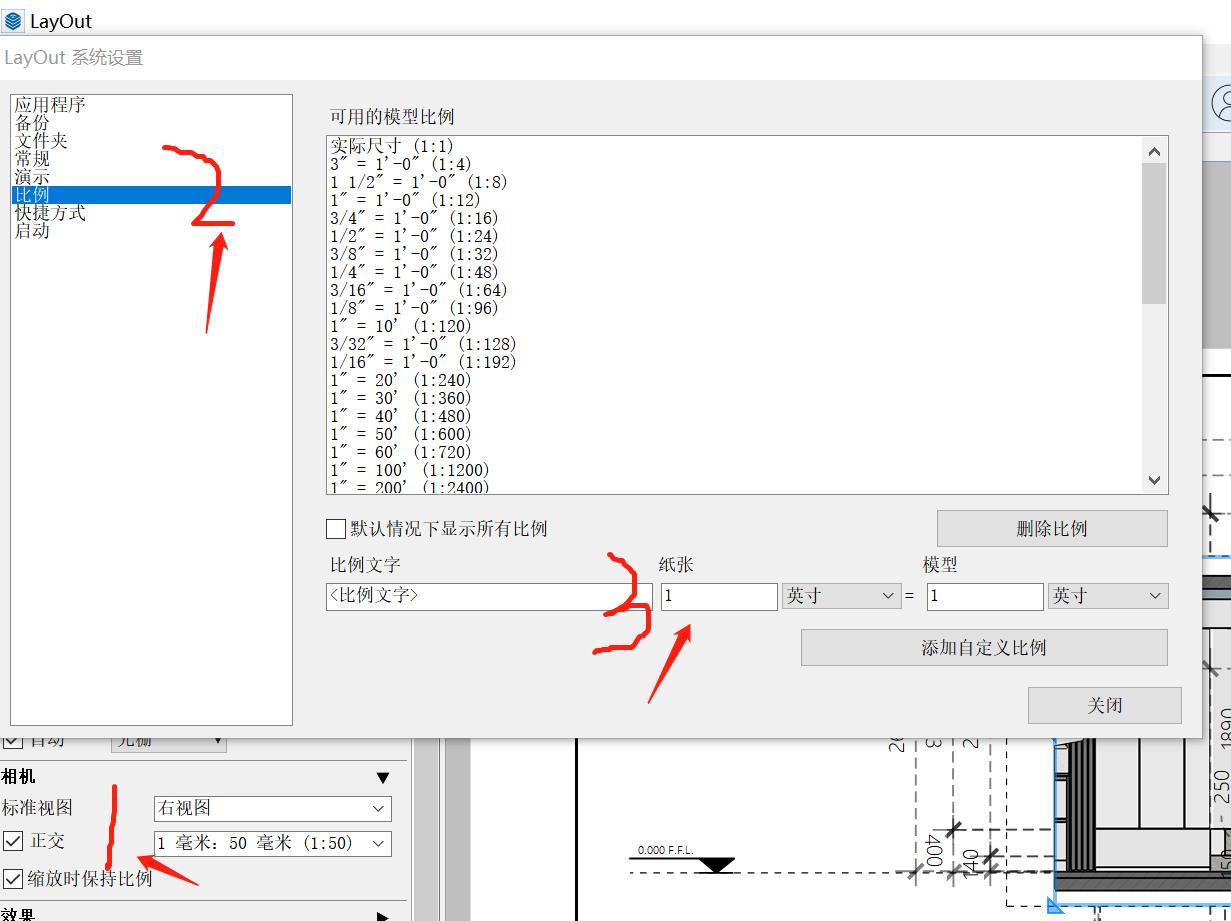The image size is (1231, 921).
Task: Click the scale list scrollbar down arrow
Action: click(x=1154, y=480)
